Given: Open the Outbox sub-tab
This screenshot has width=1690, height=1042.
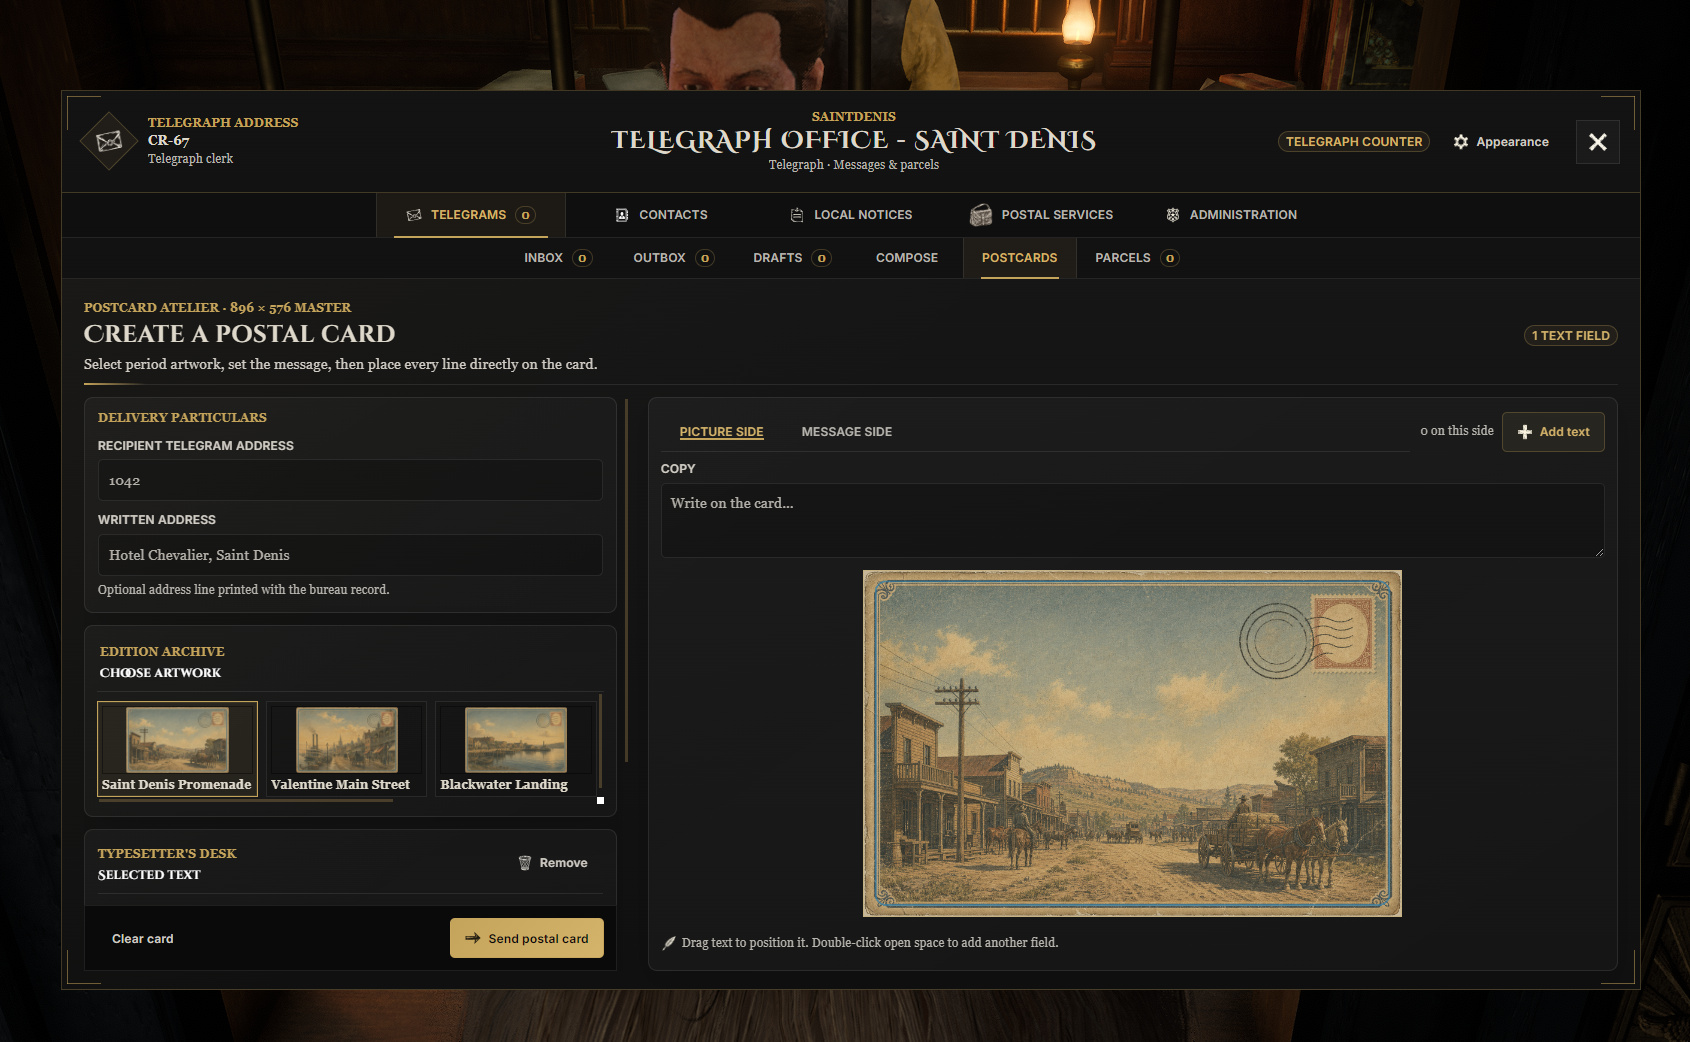Looking at the screenshot, I should (x=674, y=258).
